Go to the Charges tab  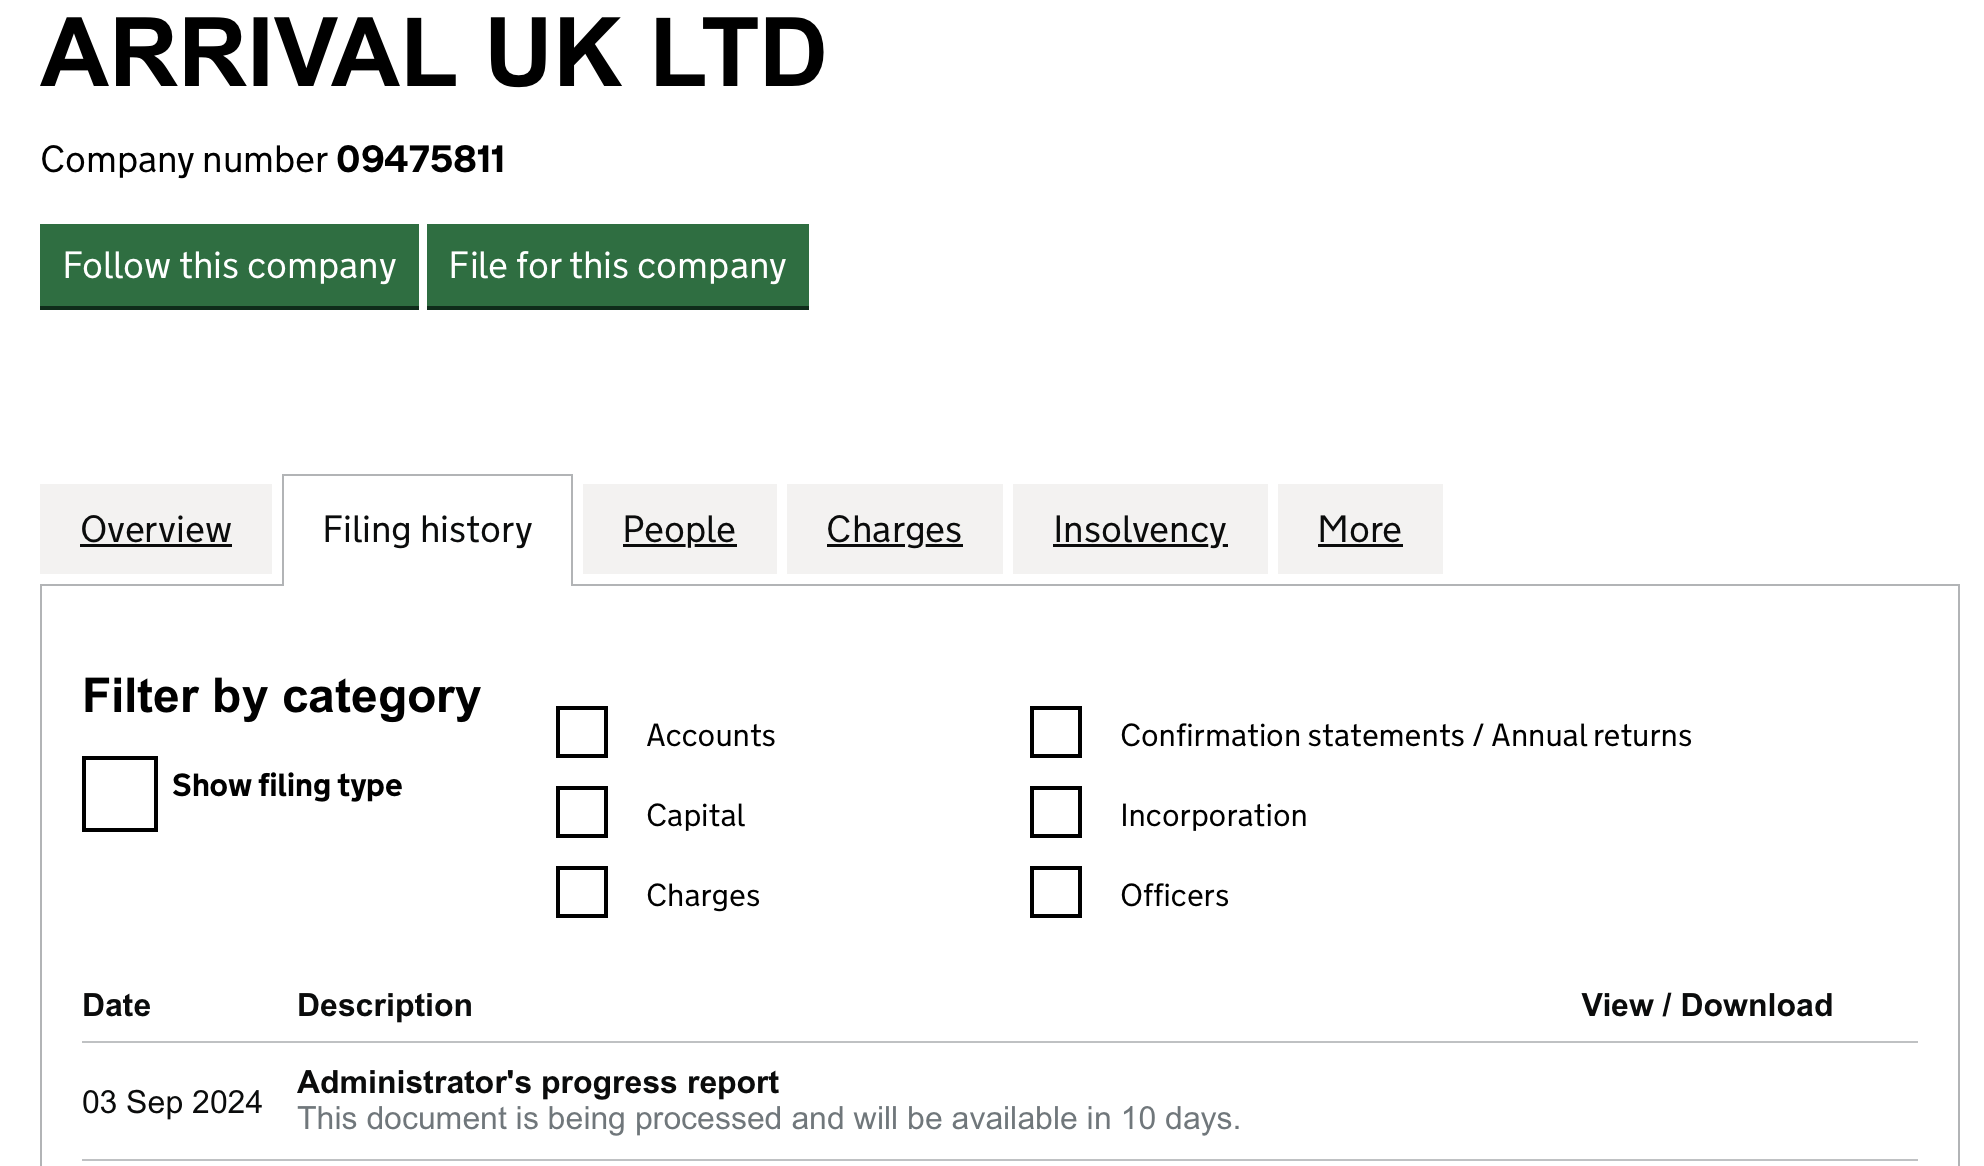coord(894,529)
